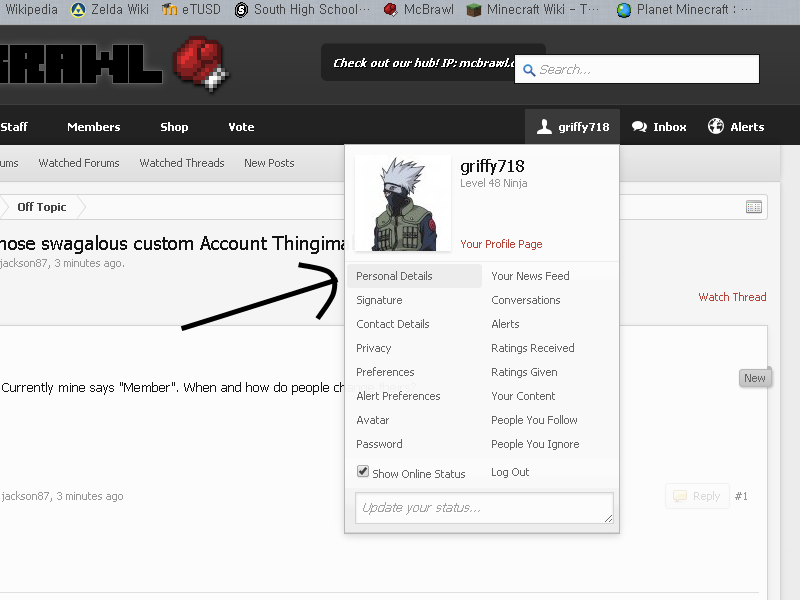Click the Watch Thread link
This screenshot has height=600, width=800.
(x=732, y=297)
